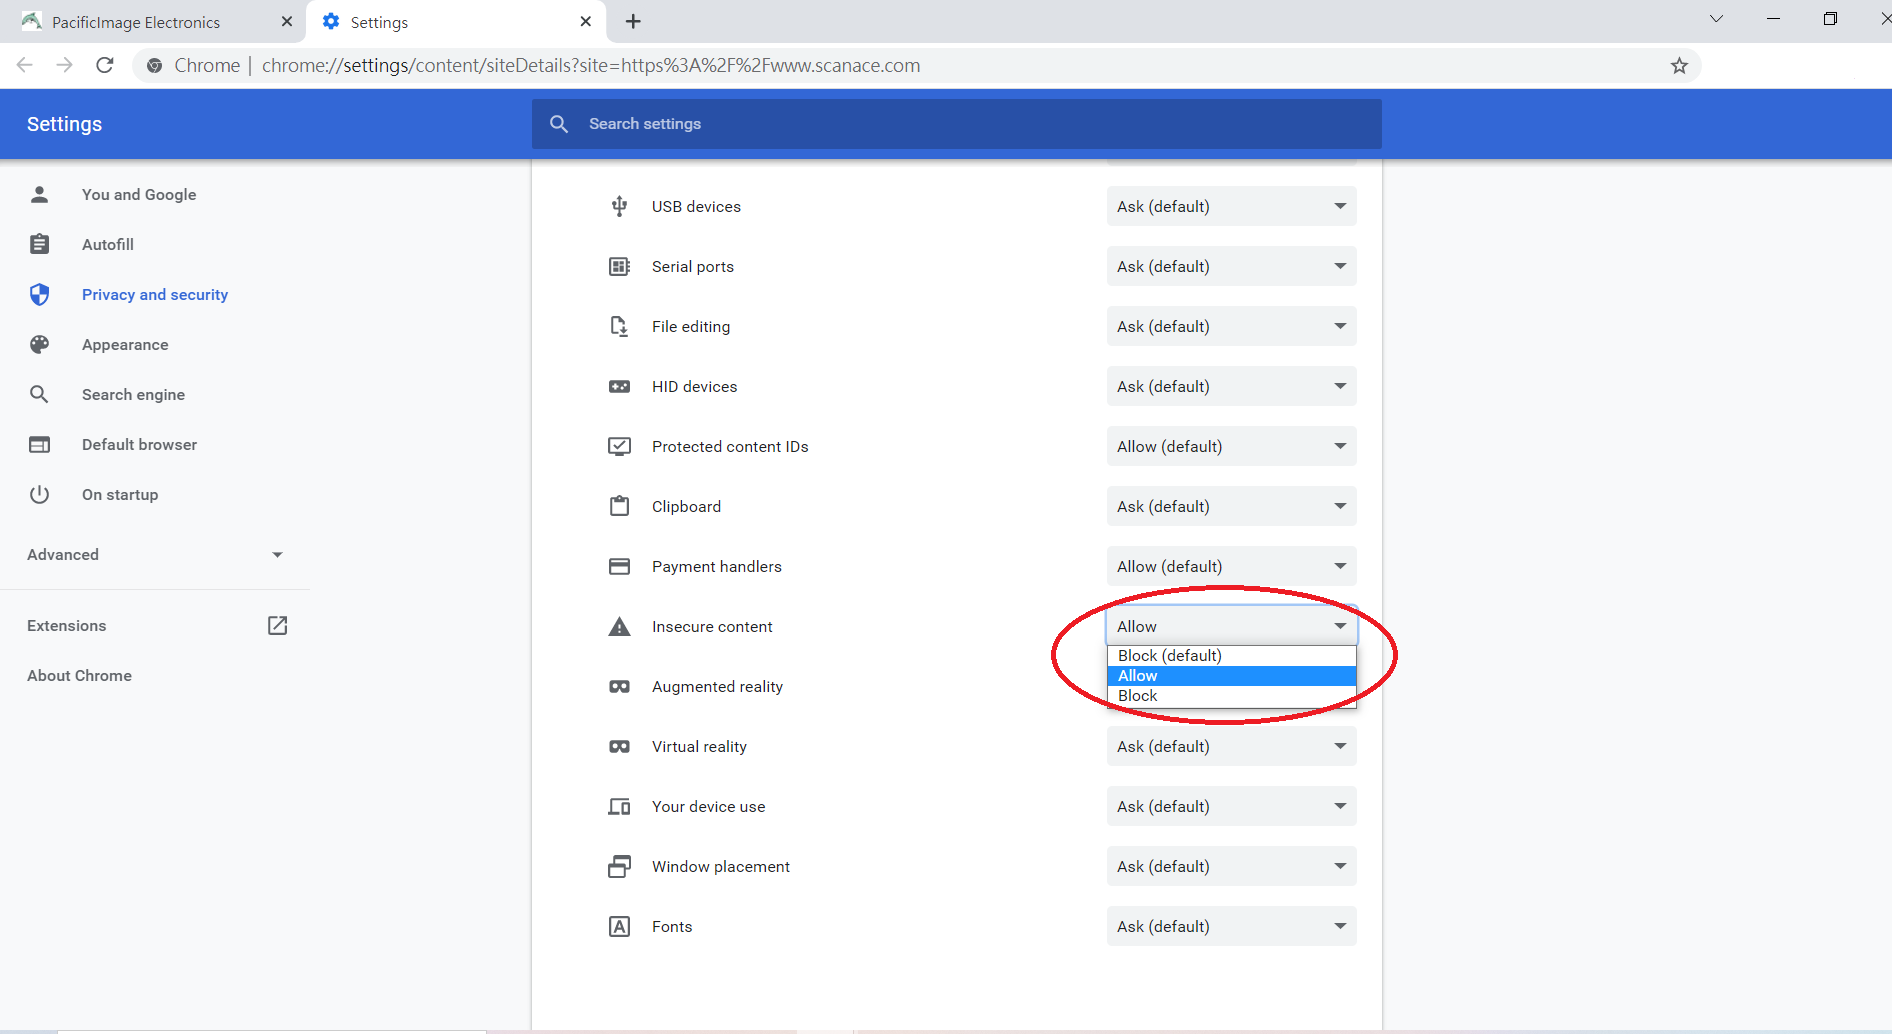1892x1034 pixels.
Task: Open a new tab with plus button
Action: pyautogui.click(x=633, y=22)
